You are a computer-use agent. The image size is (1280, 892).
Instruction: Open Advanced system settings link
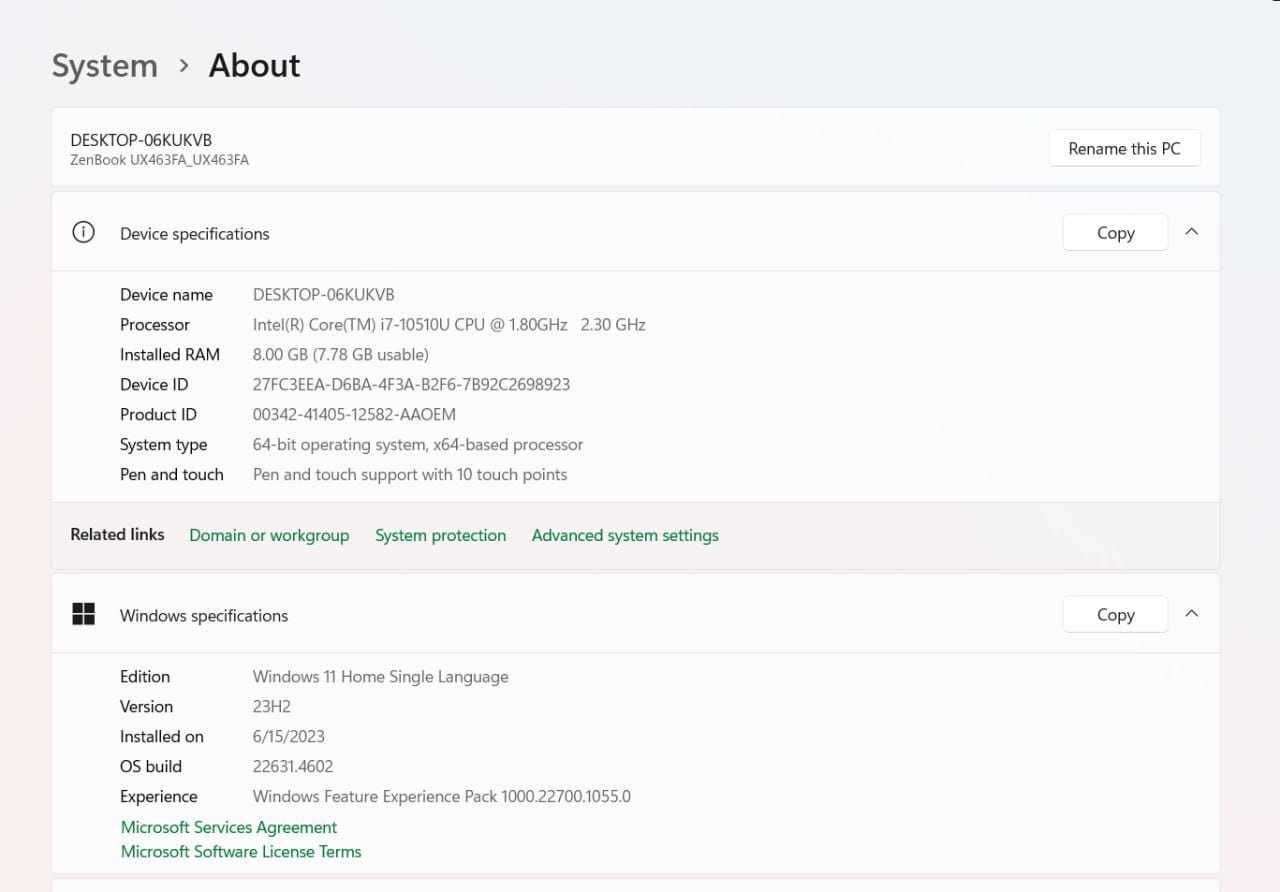(x=625, y=535)
